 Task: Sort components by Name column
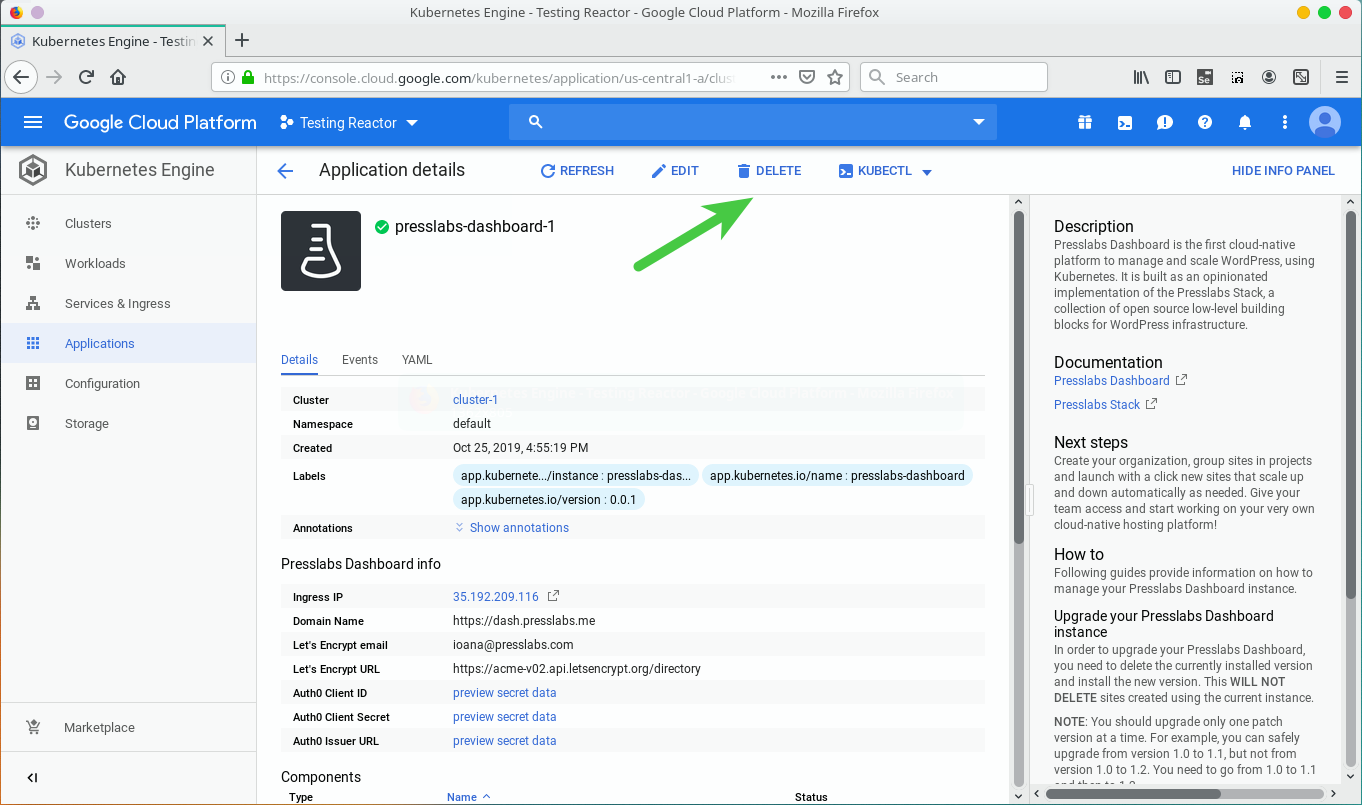[468, 797]
